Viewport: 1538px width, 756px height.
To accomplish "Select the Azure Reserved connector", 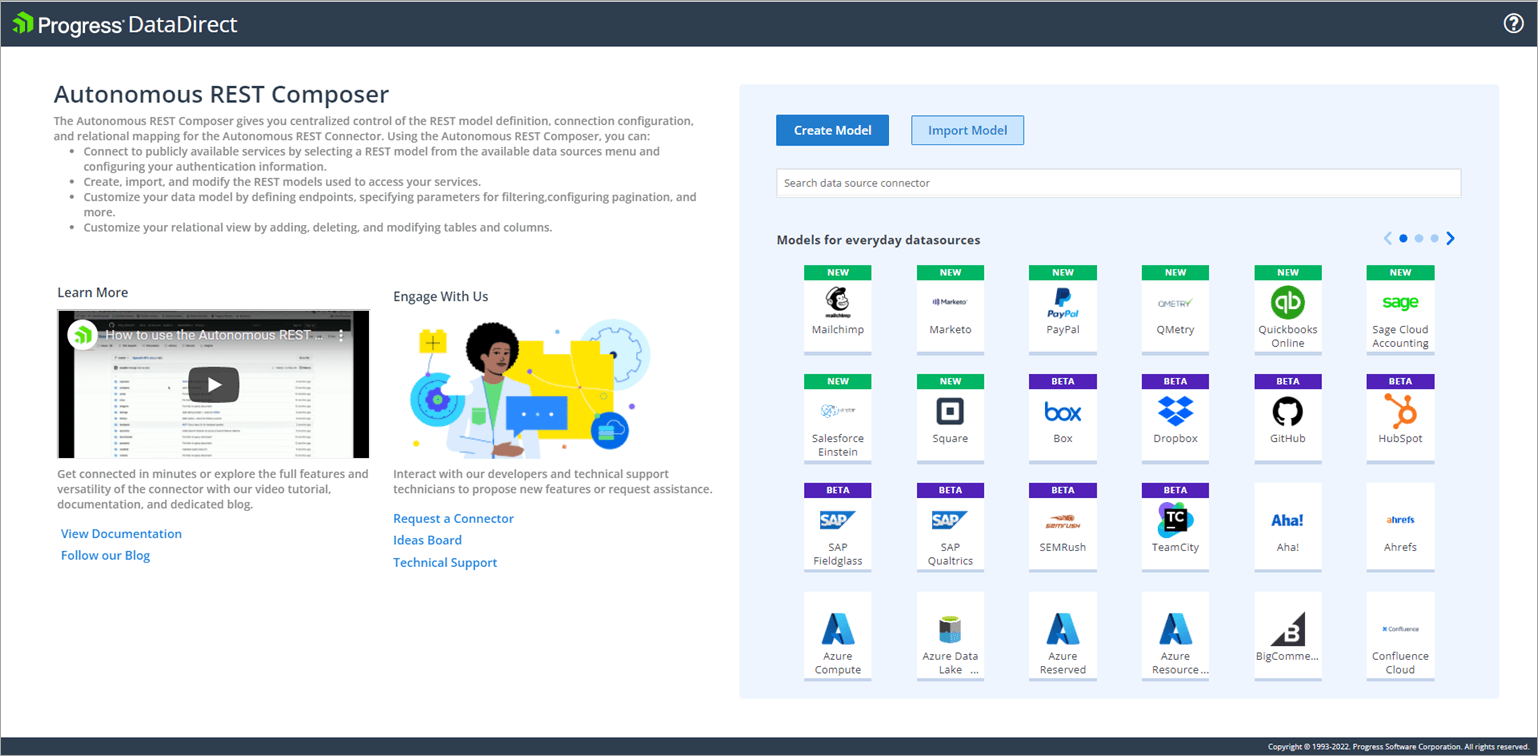I will [1063, 636].
